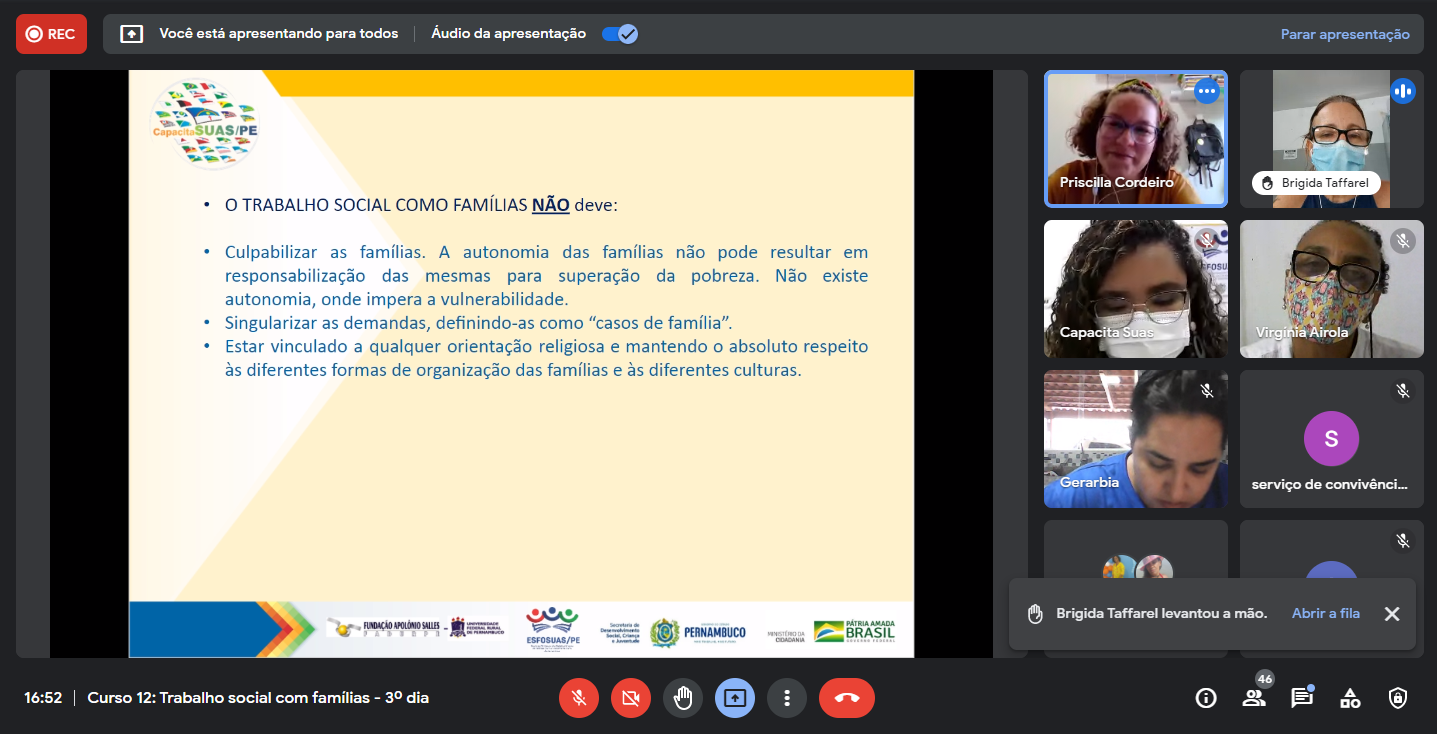Open options on Priscilla Cordeiro's tile

(1207, 91)
